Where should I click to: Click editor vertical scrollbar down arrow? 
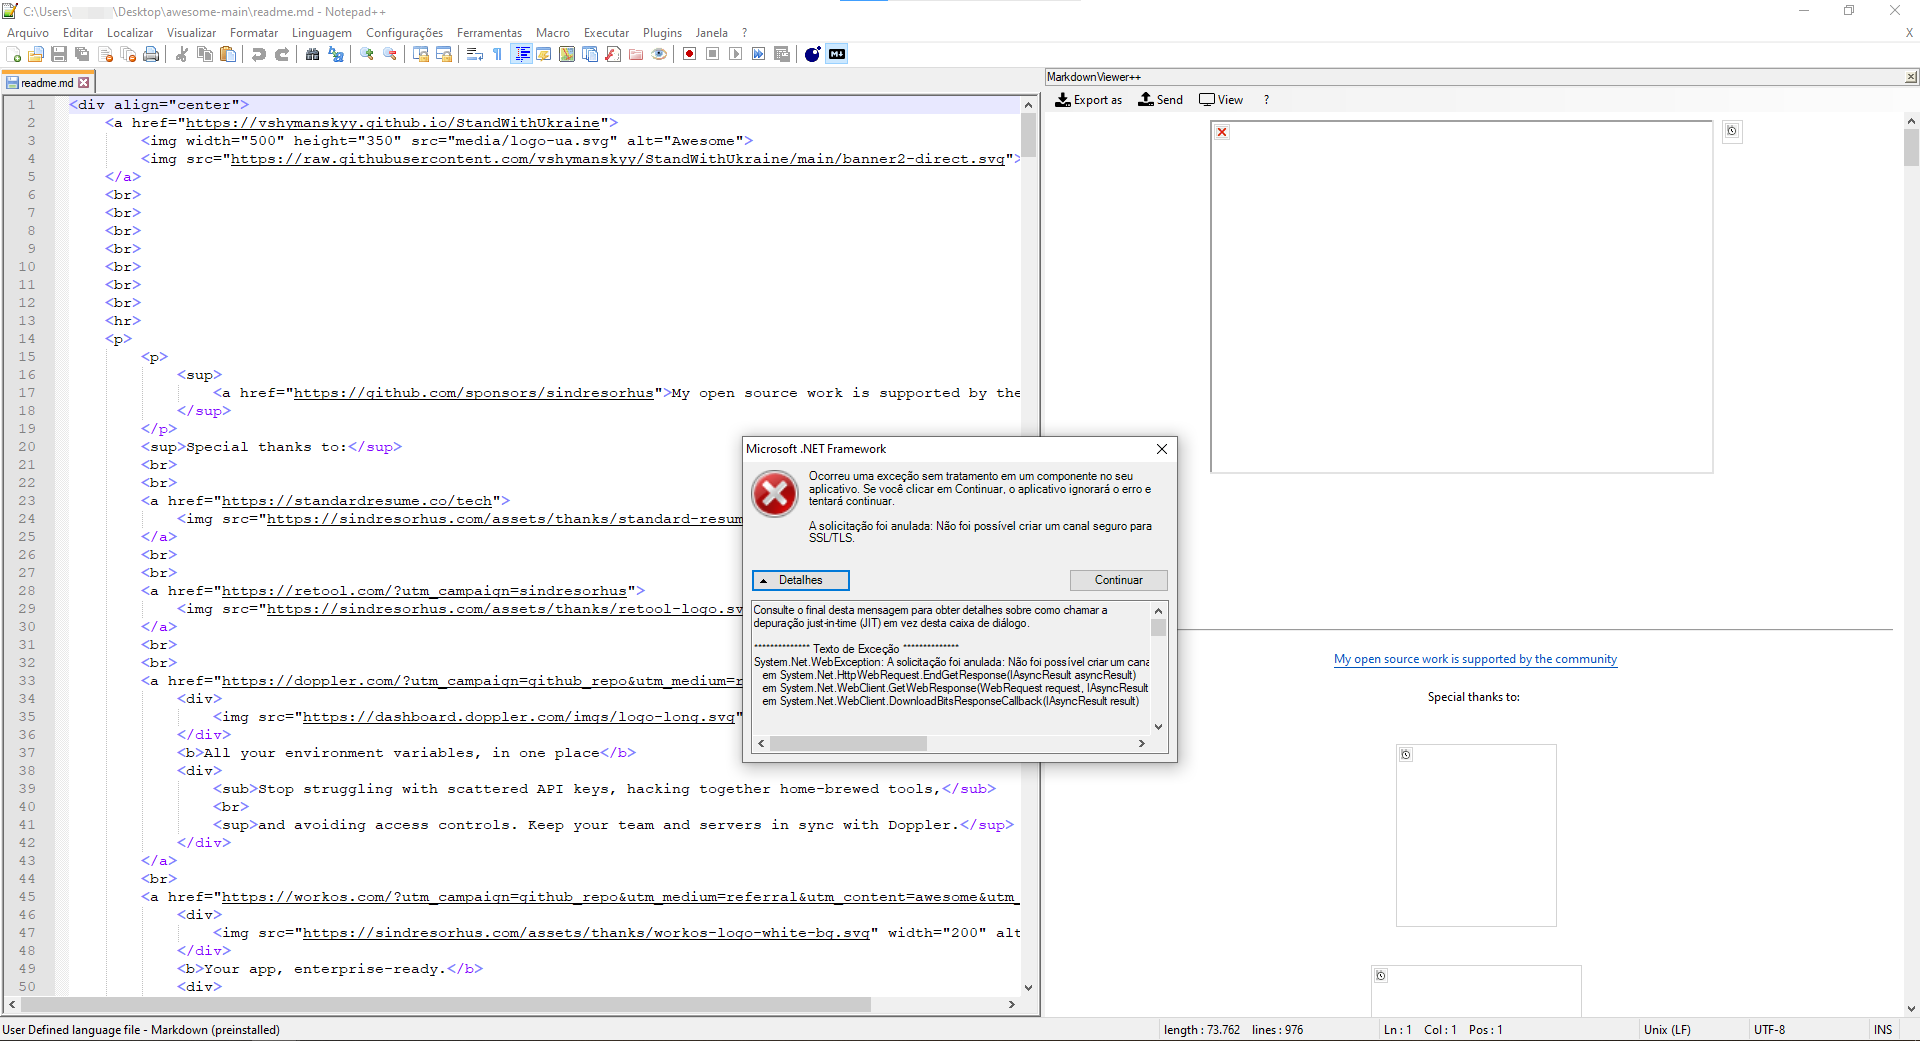coord(1028,988)
